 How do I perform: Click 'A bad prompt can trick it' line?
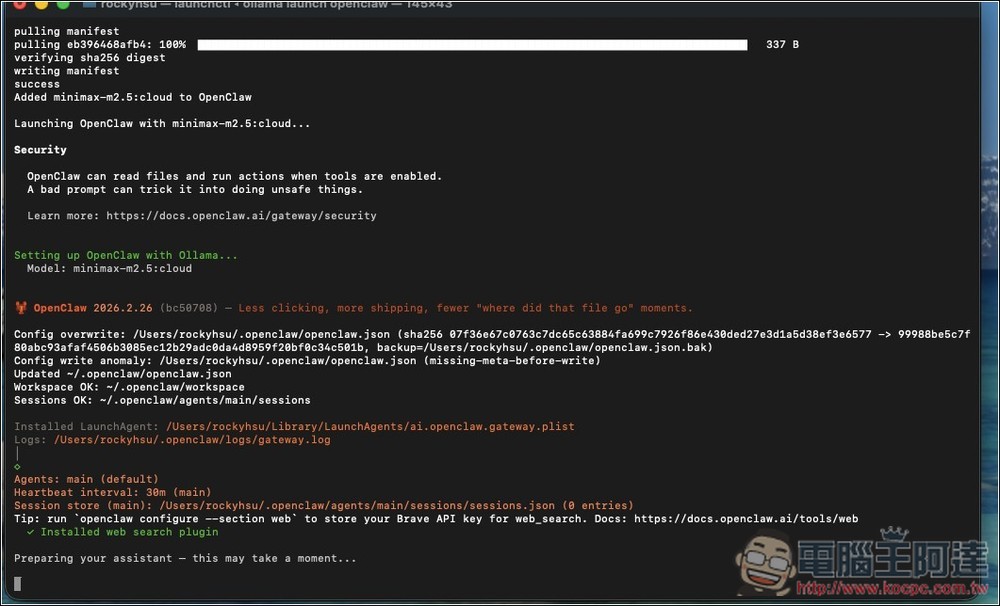195,189
